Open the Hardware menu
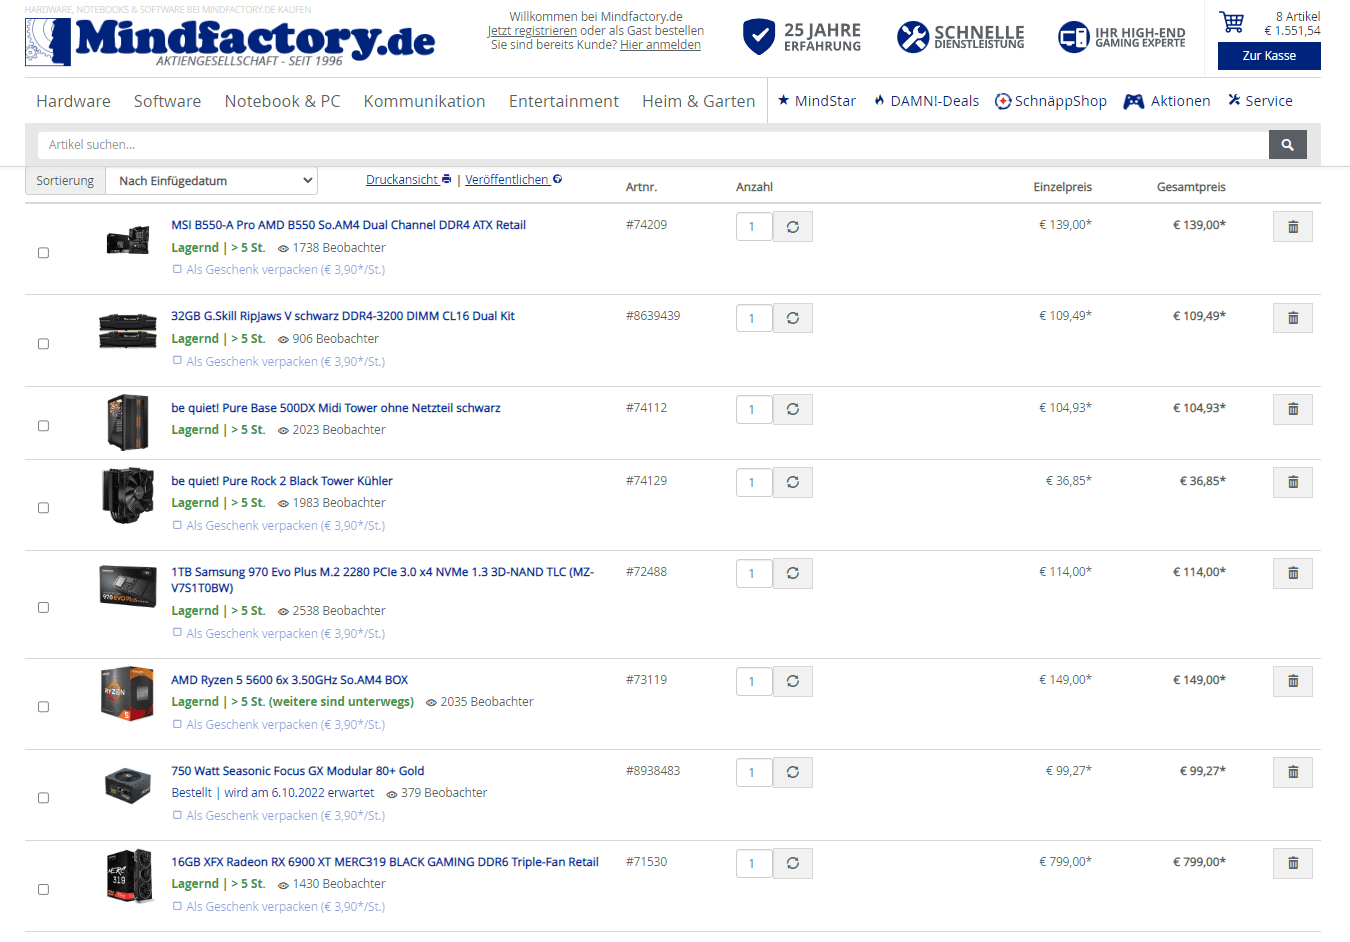Viewport: 1350px width, 942px height. coord(73,101)
